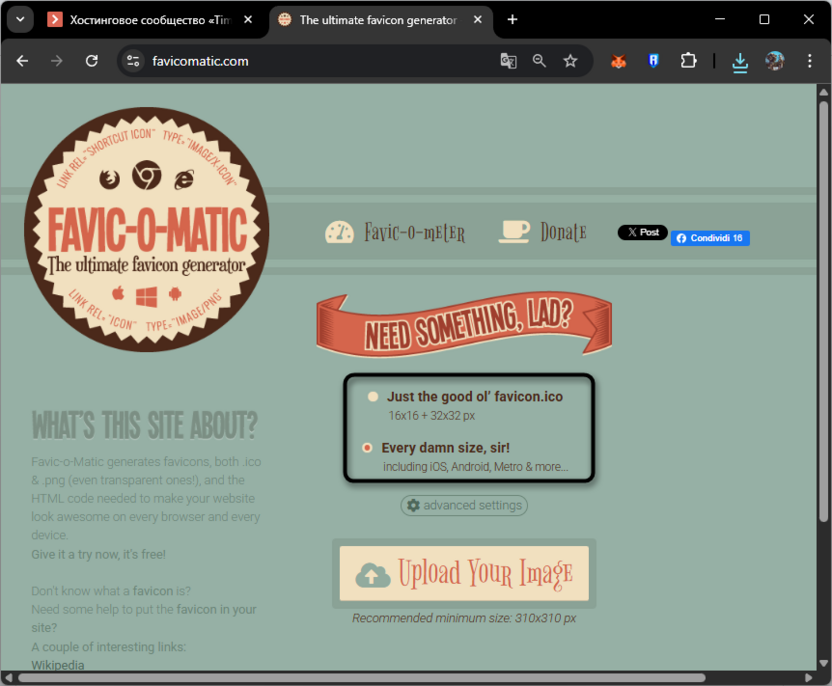Click the Donate coffee cup icon
Screen dimensions: 832x686
(514, 232)
